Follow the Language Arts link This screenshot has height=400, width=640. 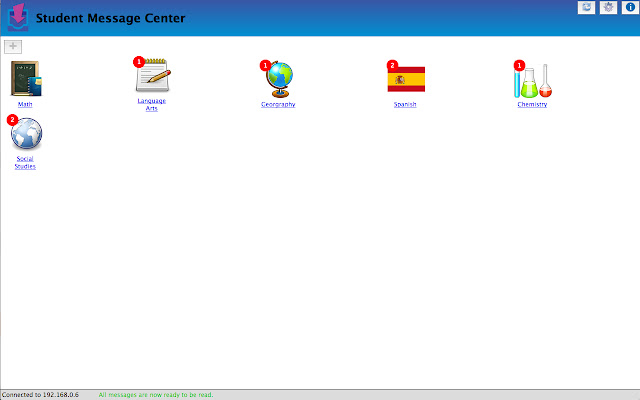pos(151,104)
